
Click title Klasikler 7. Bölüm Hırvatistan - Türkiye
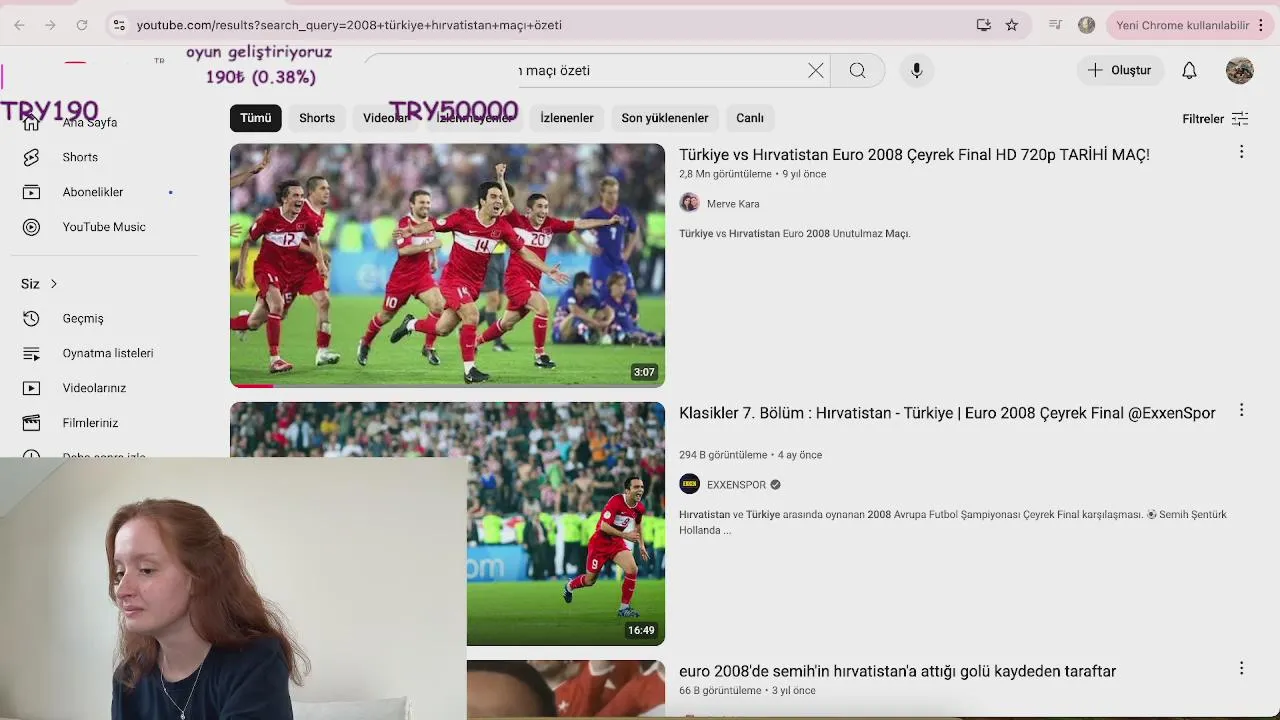[947, 413]
